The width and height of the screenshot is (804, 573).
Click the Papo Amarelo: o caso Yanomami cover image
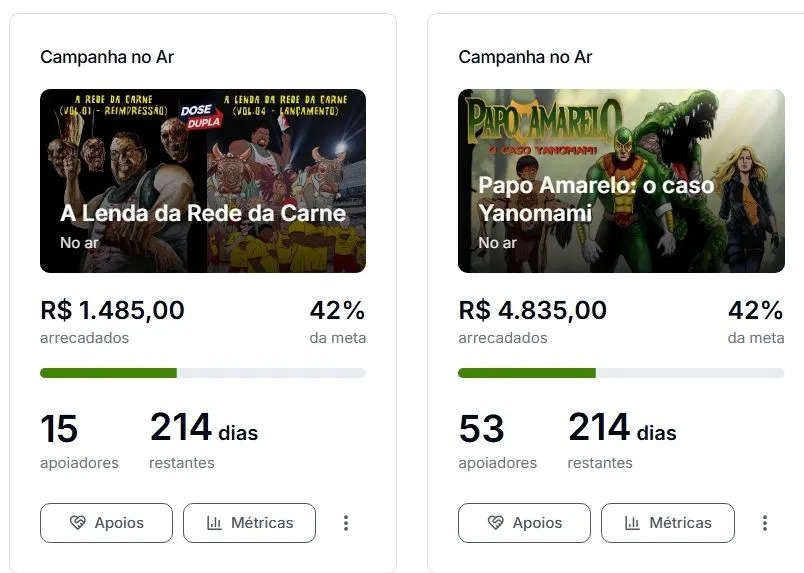621,181
